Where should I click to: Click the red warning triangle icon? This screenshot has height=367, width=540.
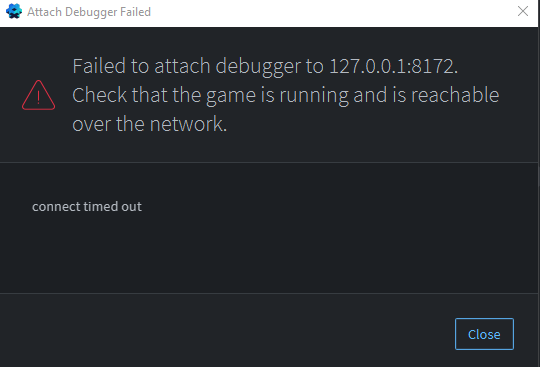(x=38, y=95)
